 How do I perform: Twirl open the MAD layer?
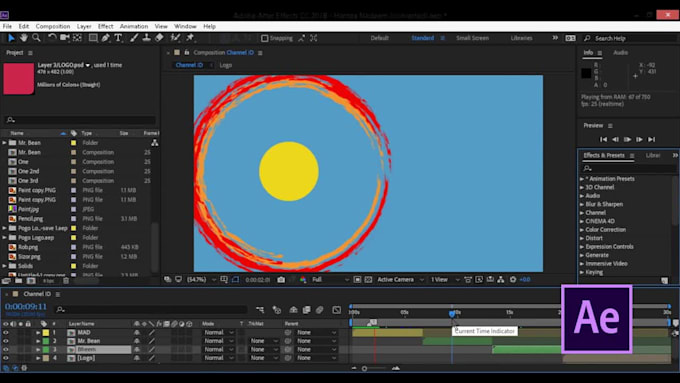(x=38, y=333)
